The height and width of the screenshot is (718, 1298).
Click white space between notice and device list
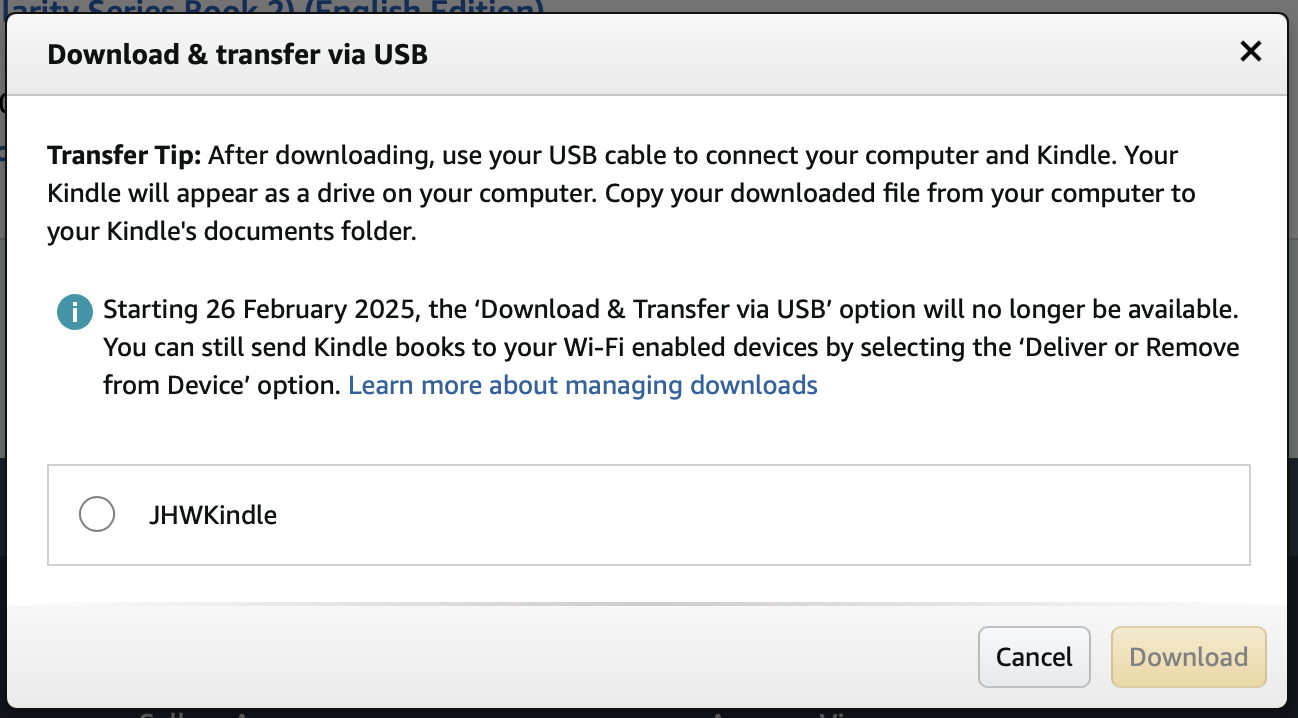click(x=649, y=432)
